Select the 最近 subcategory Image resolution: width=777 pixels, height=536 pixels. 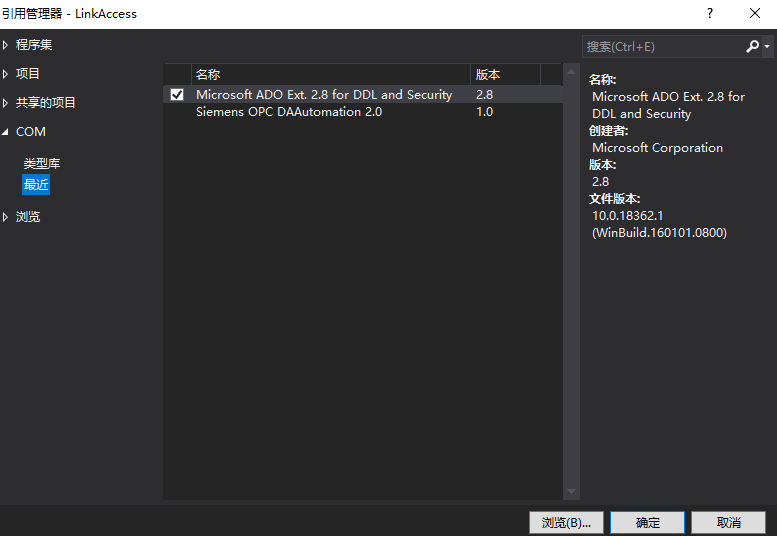pyautogui.click(x=36, y=185)
